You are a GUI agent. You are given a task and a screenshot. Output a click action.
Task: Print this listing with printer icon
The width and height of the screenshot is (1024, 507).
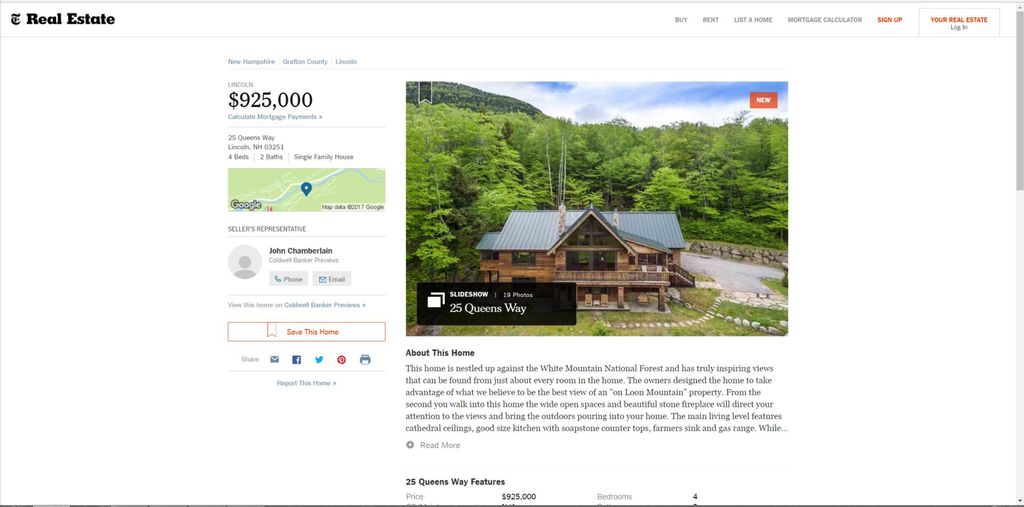click(365, 359)
